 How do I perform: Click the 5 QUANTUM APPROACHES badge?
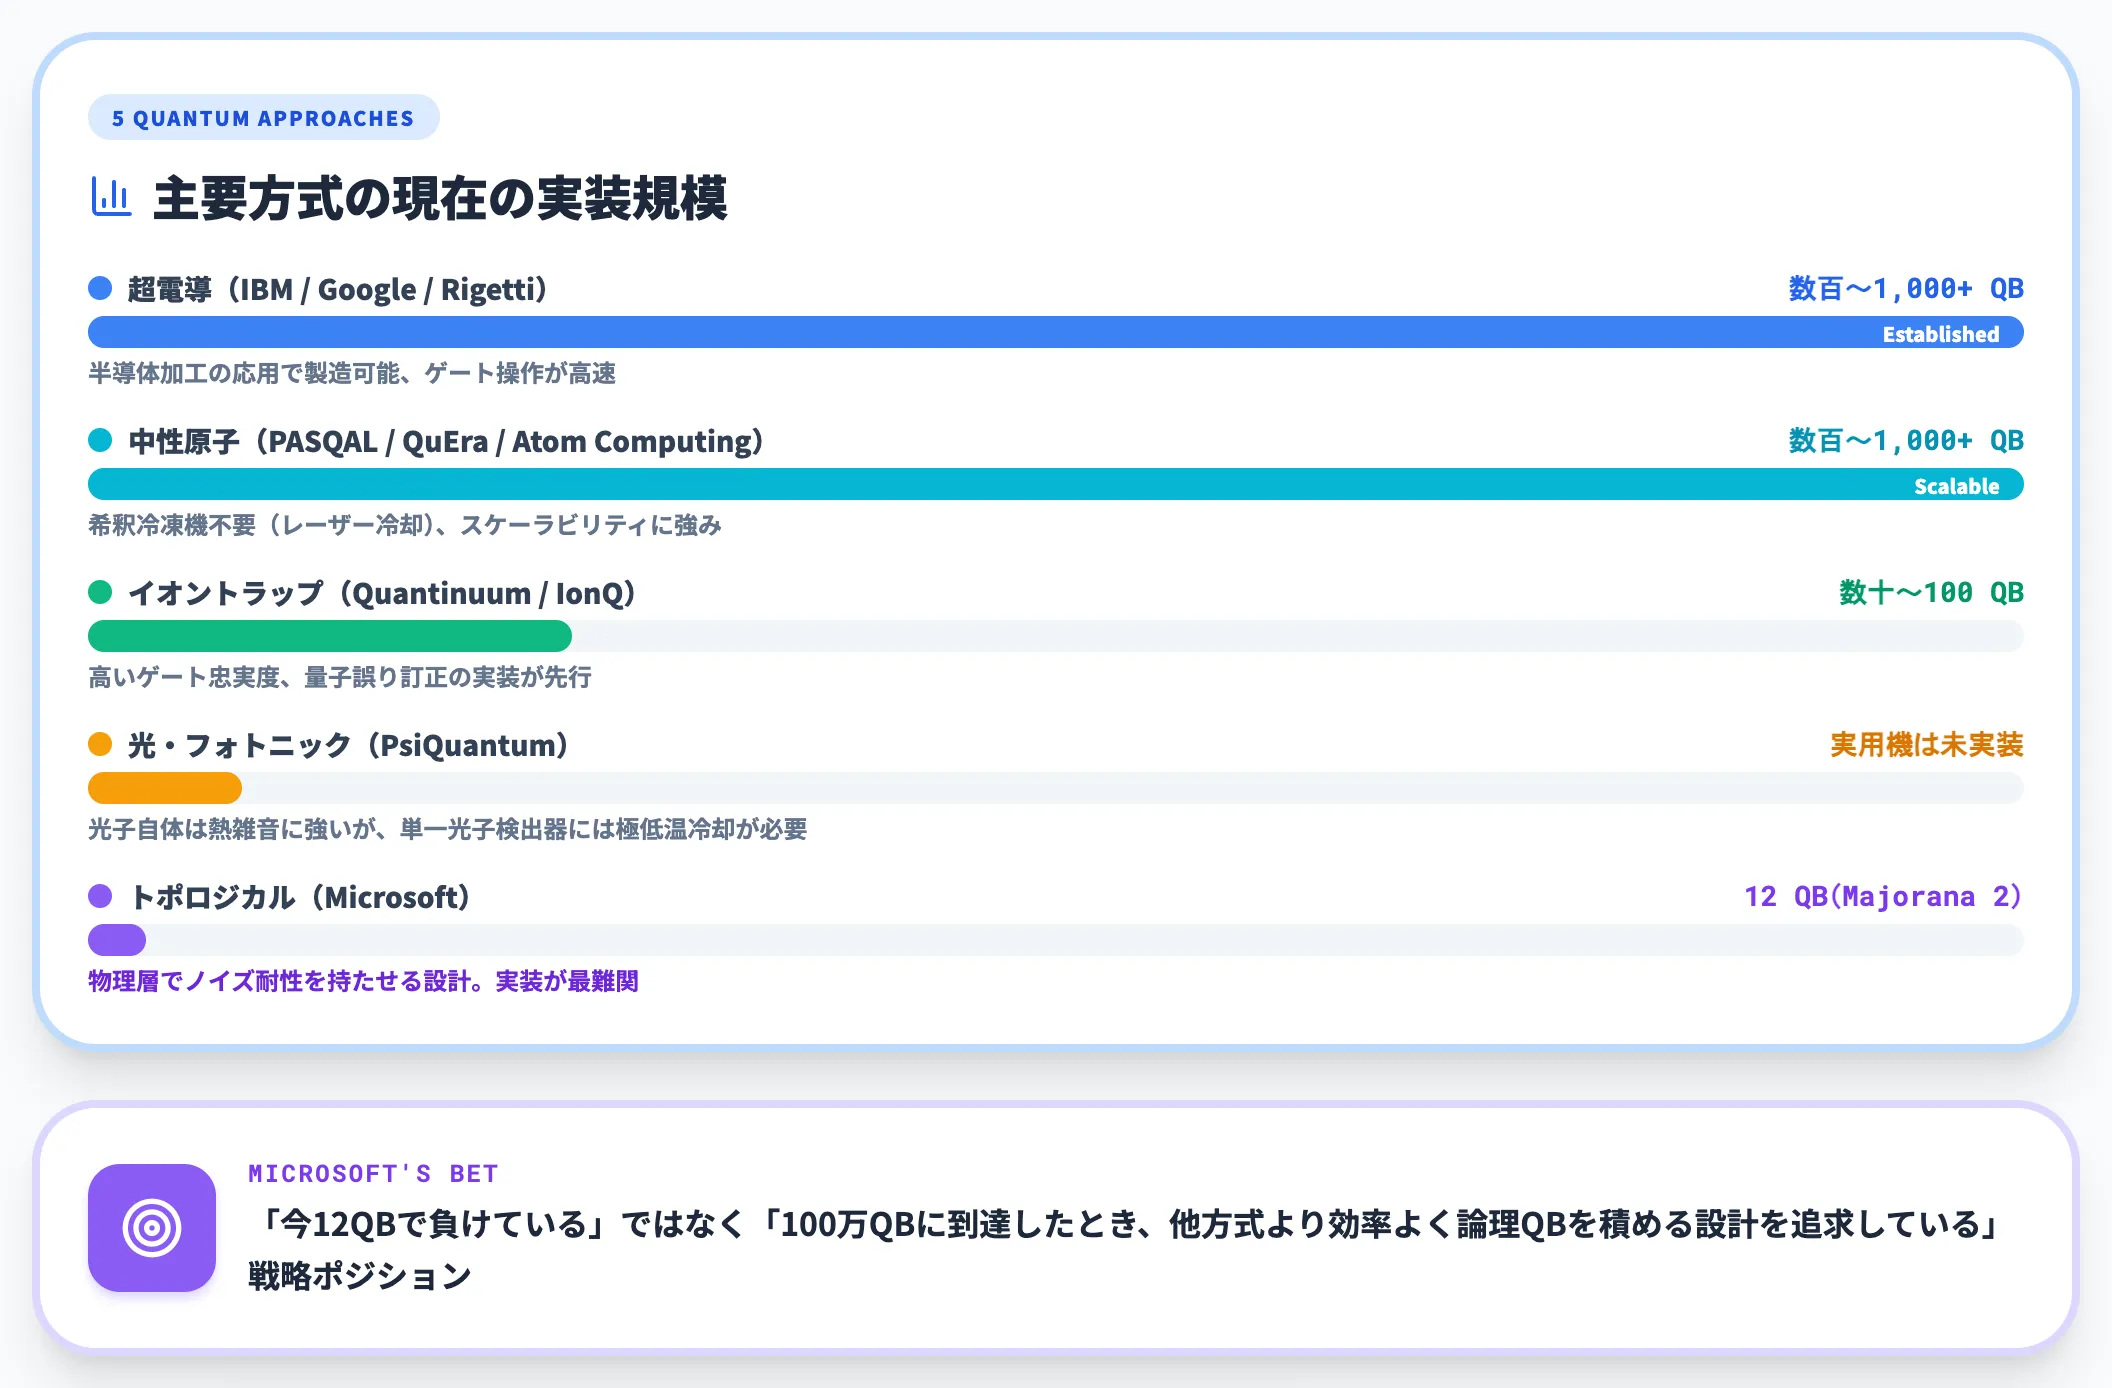[263, 118]
